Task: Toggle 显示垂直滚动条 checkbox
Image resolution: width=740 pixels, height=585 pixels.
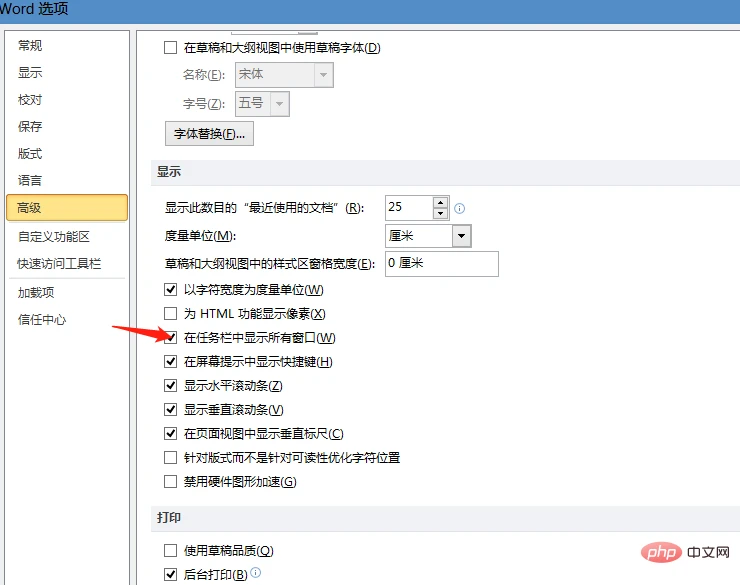Action: 170,410
